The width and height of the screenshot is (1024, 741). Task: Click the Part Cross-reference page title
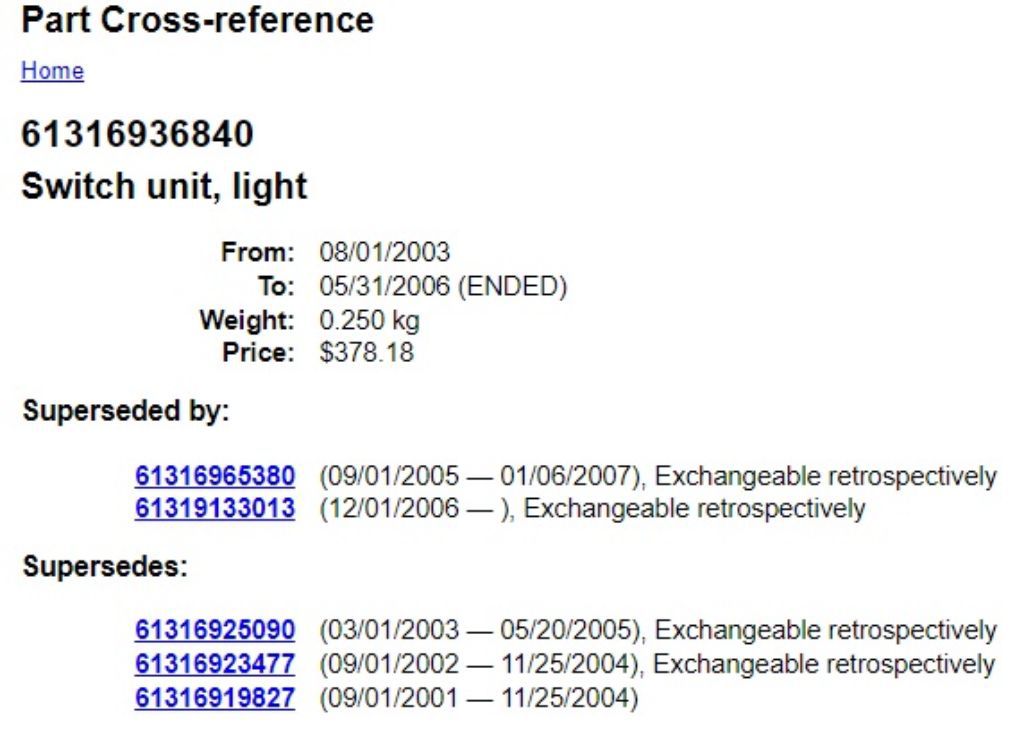click(x=197, y=20)
